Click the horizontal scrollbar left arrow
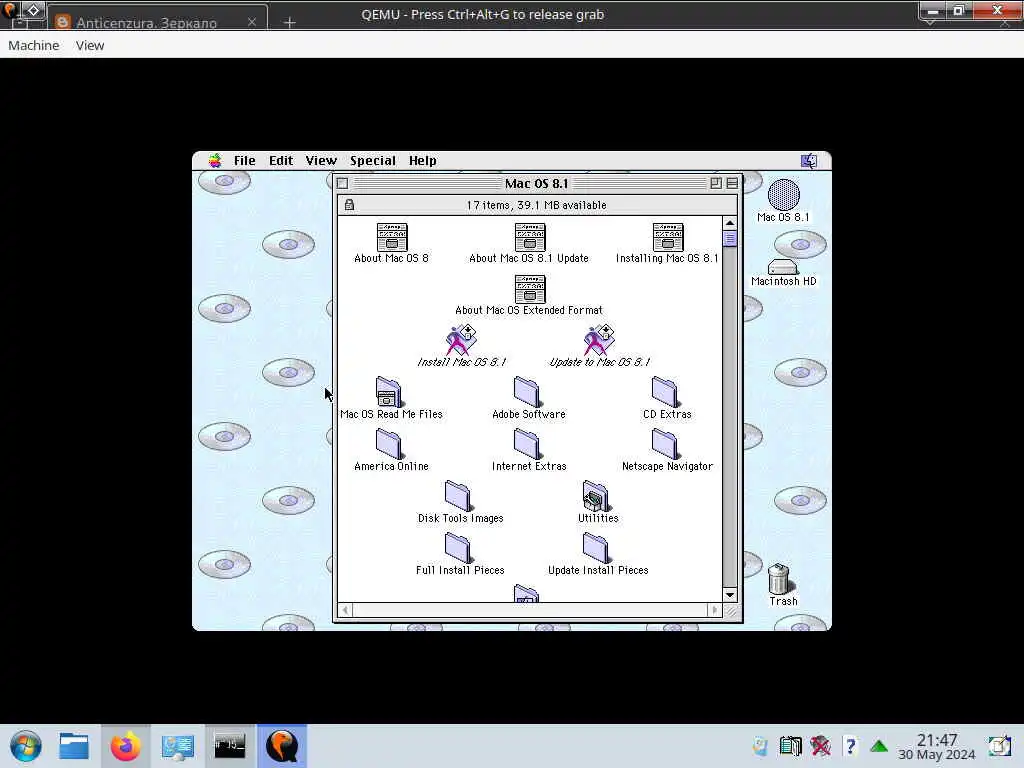Viewport: 1024px width, 768px height. [345, 610]
